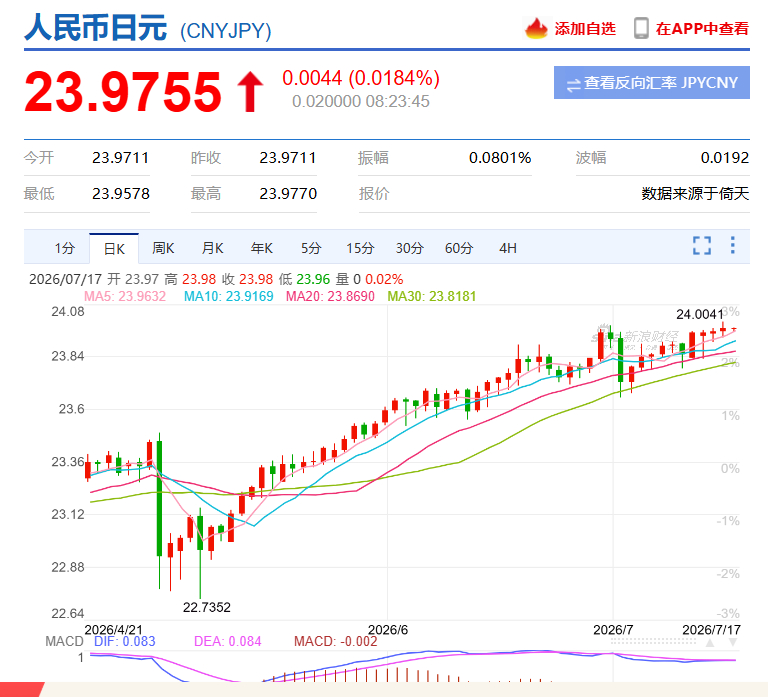The height and width of the screenshot is (697, 768).
Task: Switch to the 年K chart tab
Action: click(262, 248)
